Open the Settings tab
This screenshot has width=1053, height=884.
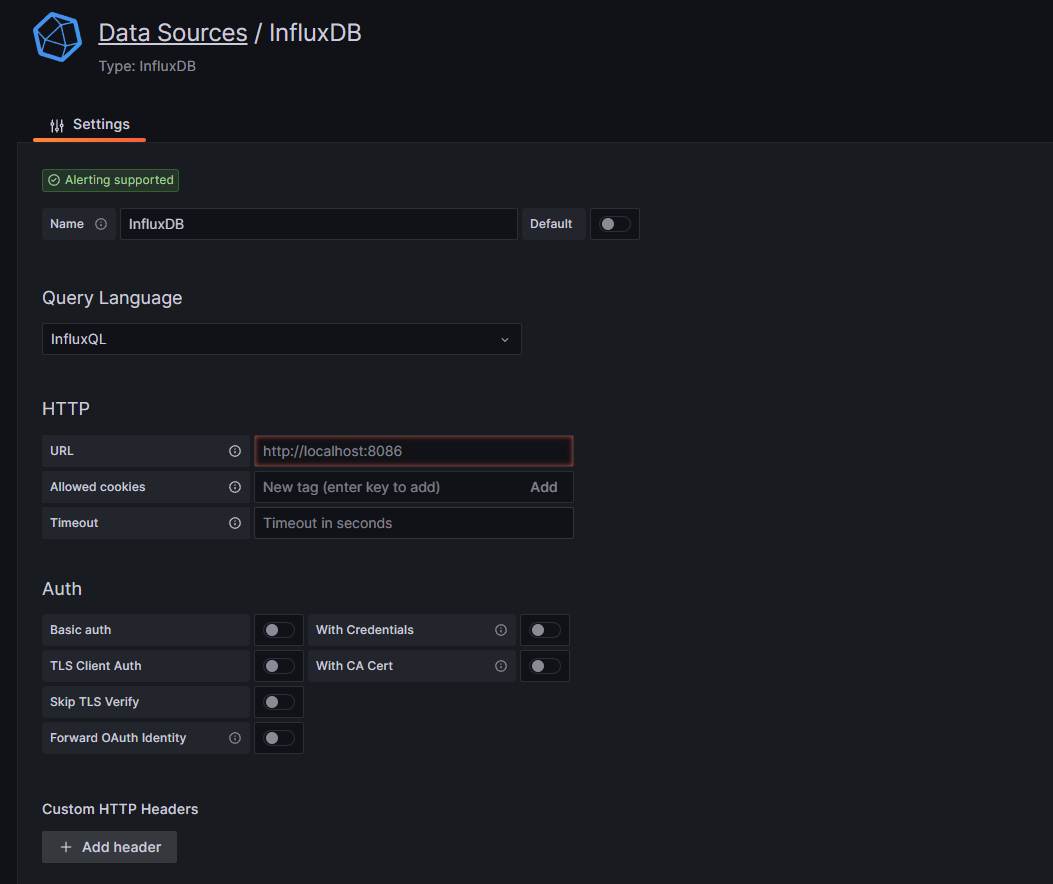(x=90, y=125)
